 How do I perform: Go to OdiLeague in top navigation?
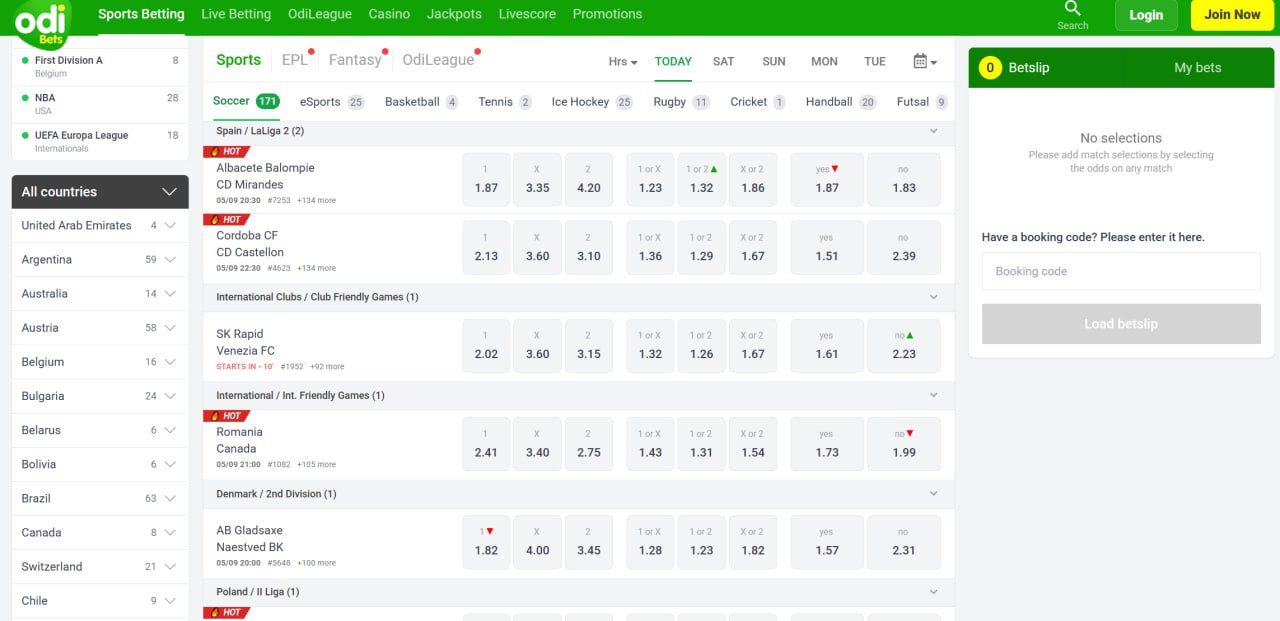click(x=320, y=14)
